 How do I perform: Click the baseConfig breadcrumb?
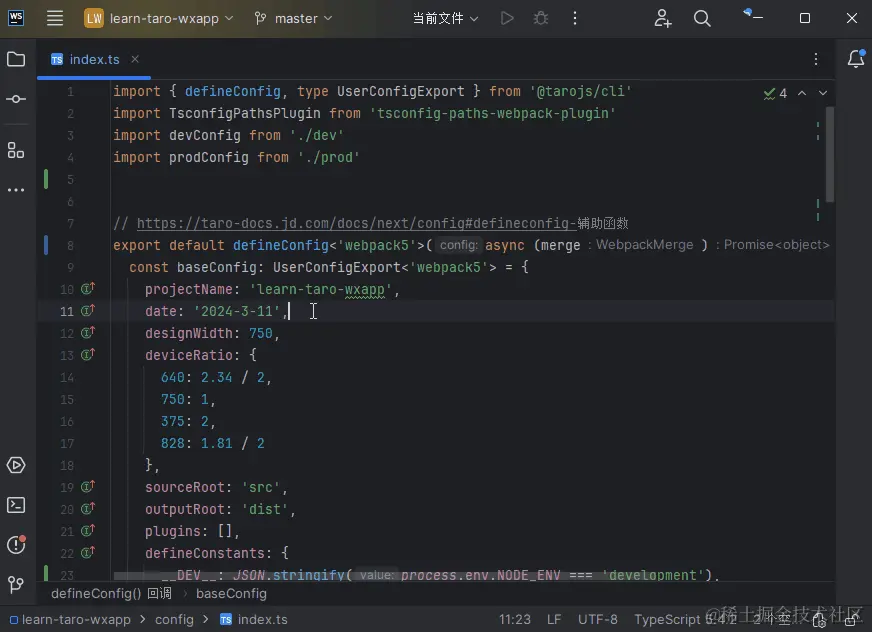pyautogui.click(x=231, y=594)
